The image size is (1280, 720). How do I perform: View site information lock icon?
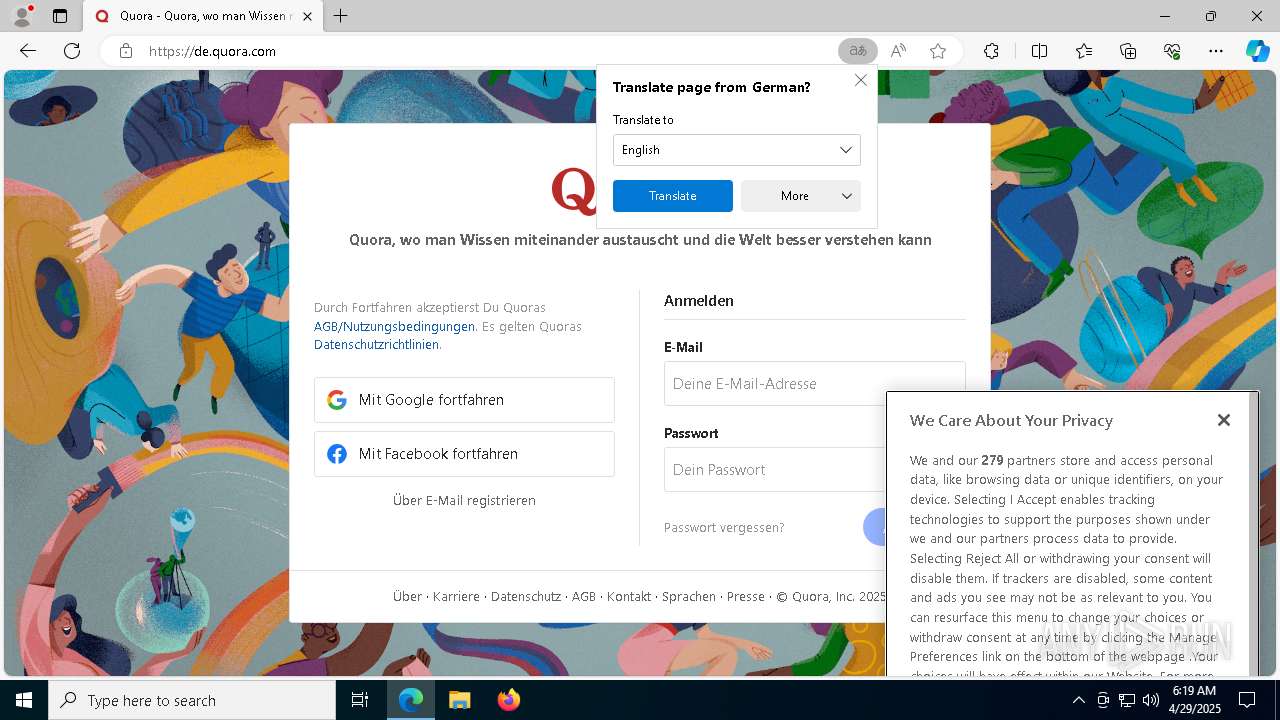click(x=125, y=51)
